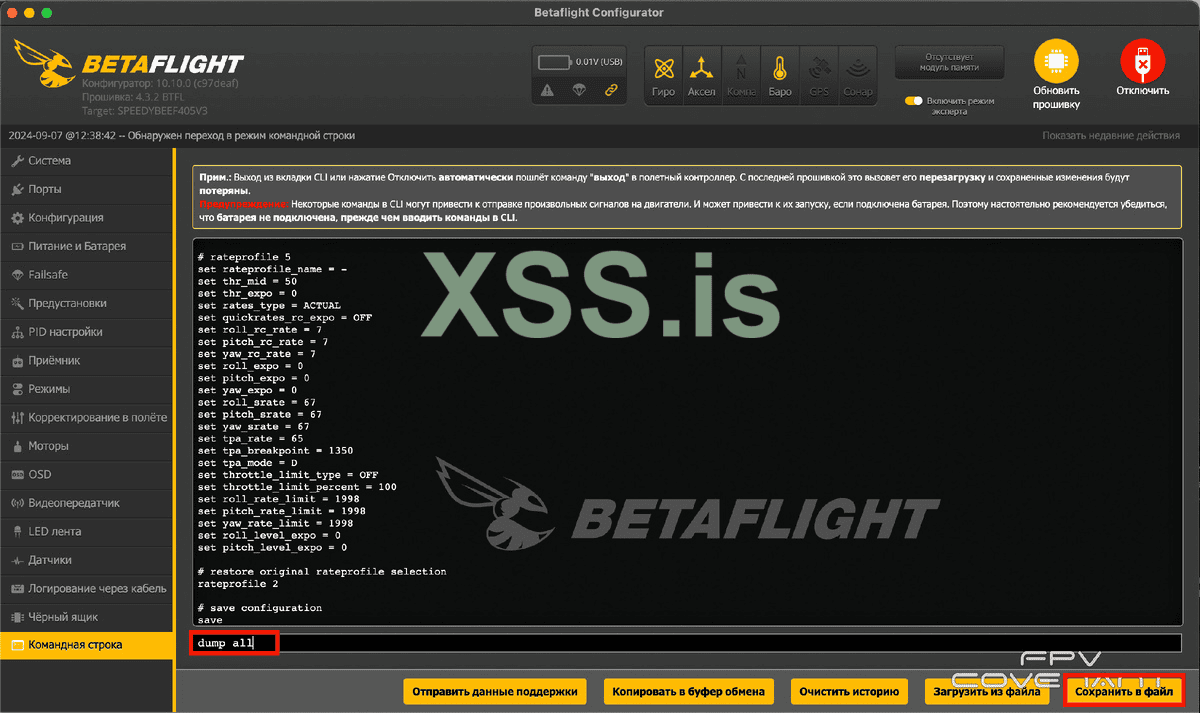
Task: Open the Приёмник tab
Action: (x=87, y=360)
